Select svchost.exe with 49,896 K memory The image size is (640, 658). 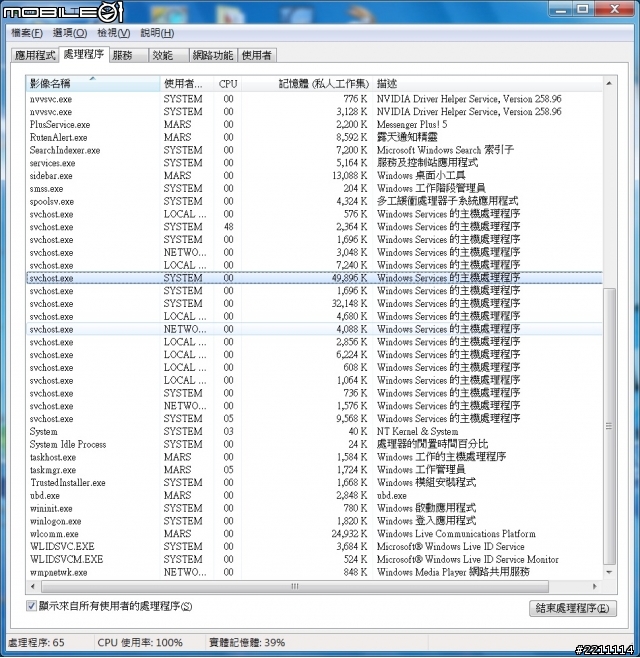point(314,278)
